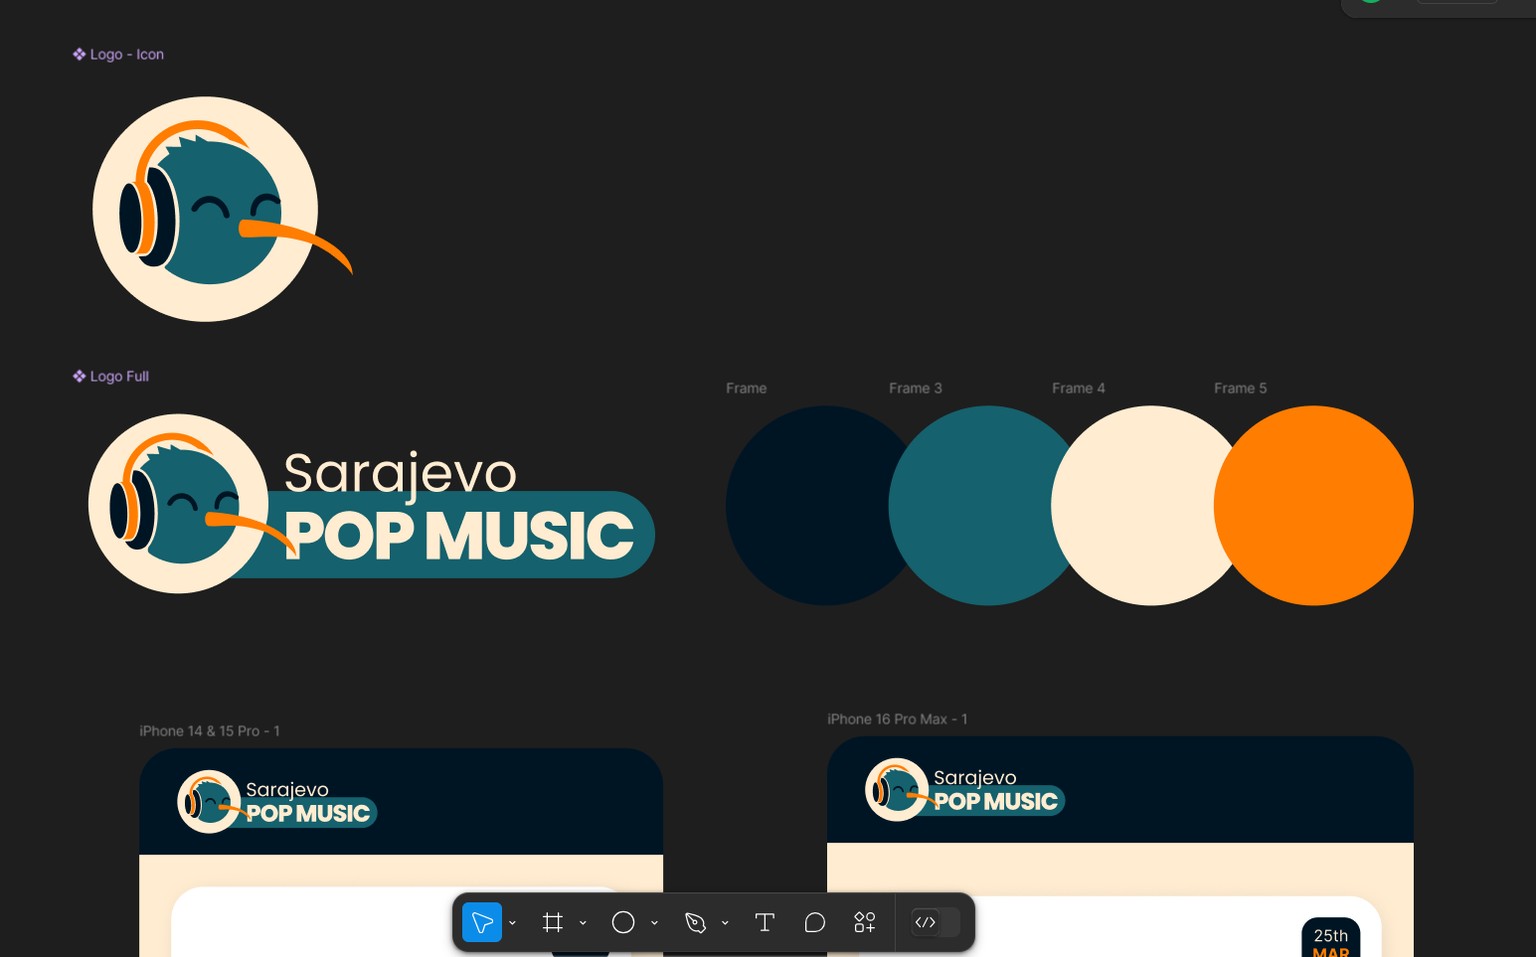The image size is (1536, 957).
Task: Select the Ellipse shape tool
Action: pos(623,922)
